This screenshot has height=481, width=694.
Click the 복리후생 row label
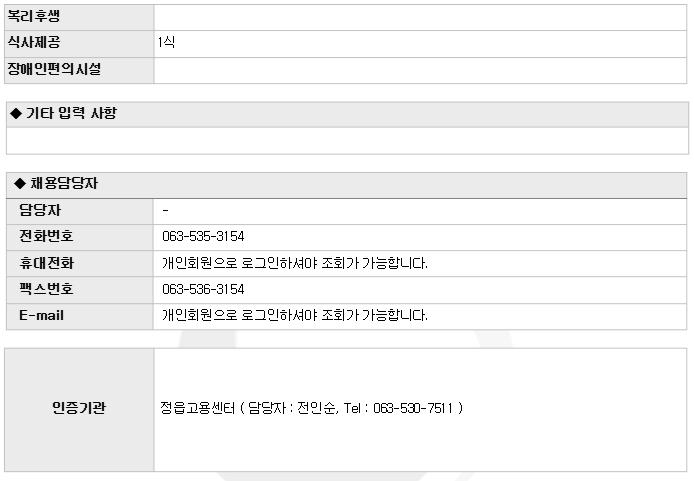click(34, 16)
